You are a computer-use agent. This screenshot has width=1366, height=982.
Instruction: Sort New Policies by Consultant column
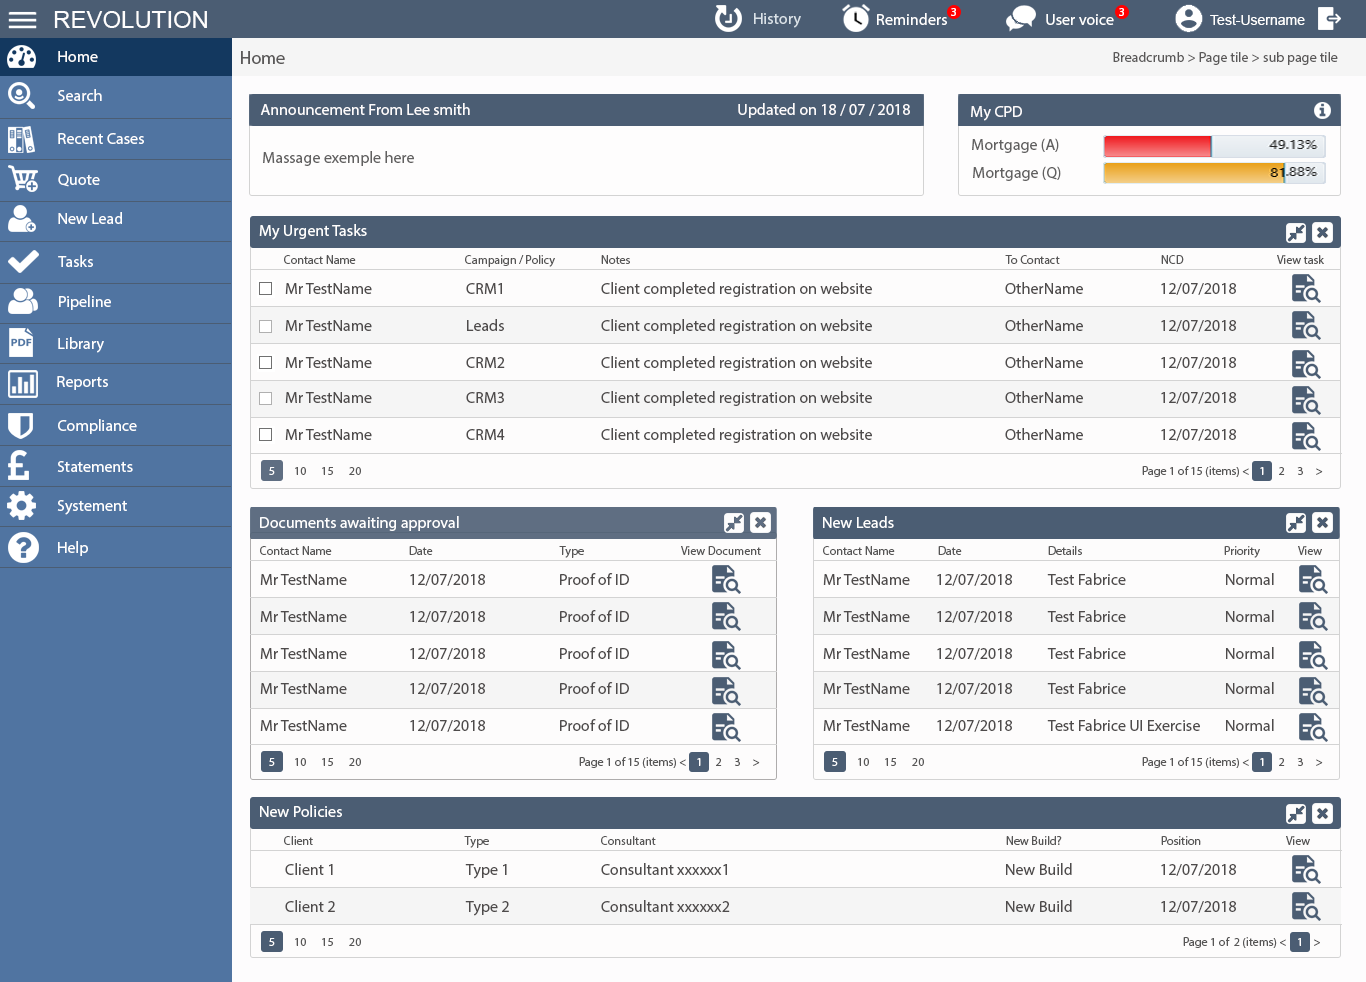628,841
